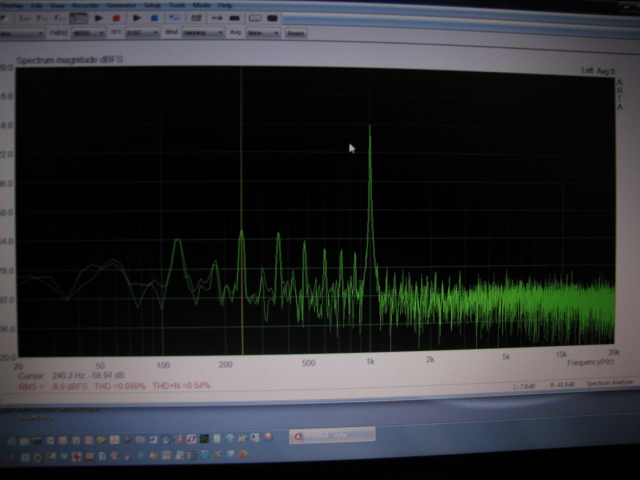This screenshot has width=640, height=480.
Task: Click the small arrow toolbar icon
Action: (x=217, y=18)
